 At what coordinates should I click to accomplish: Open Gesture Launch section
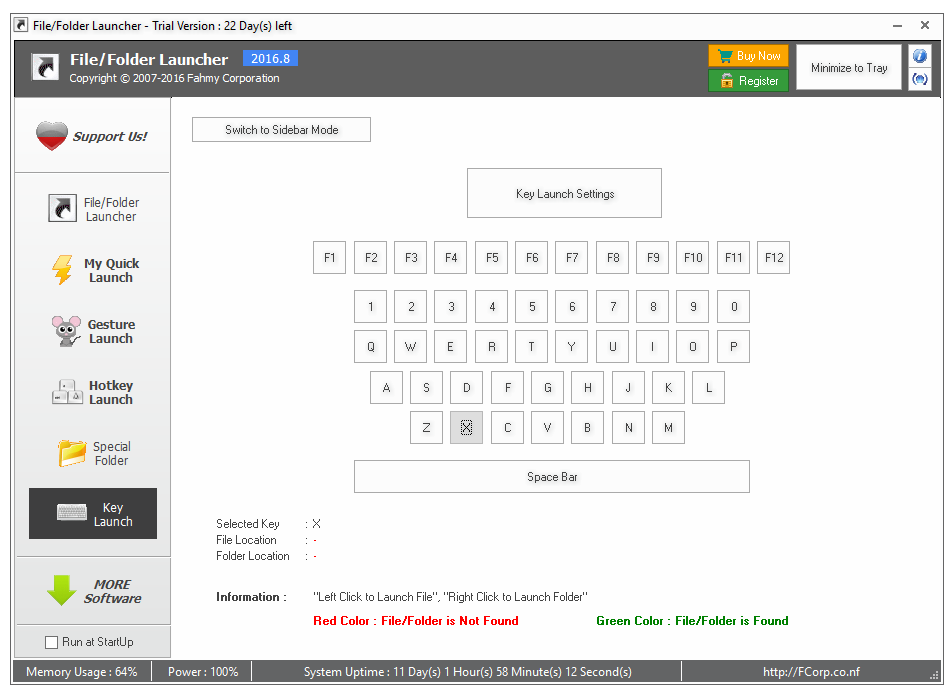[x=93, y=331]
